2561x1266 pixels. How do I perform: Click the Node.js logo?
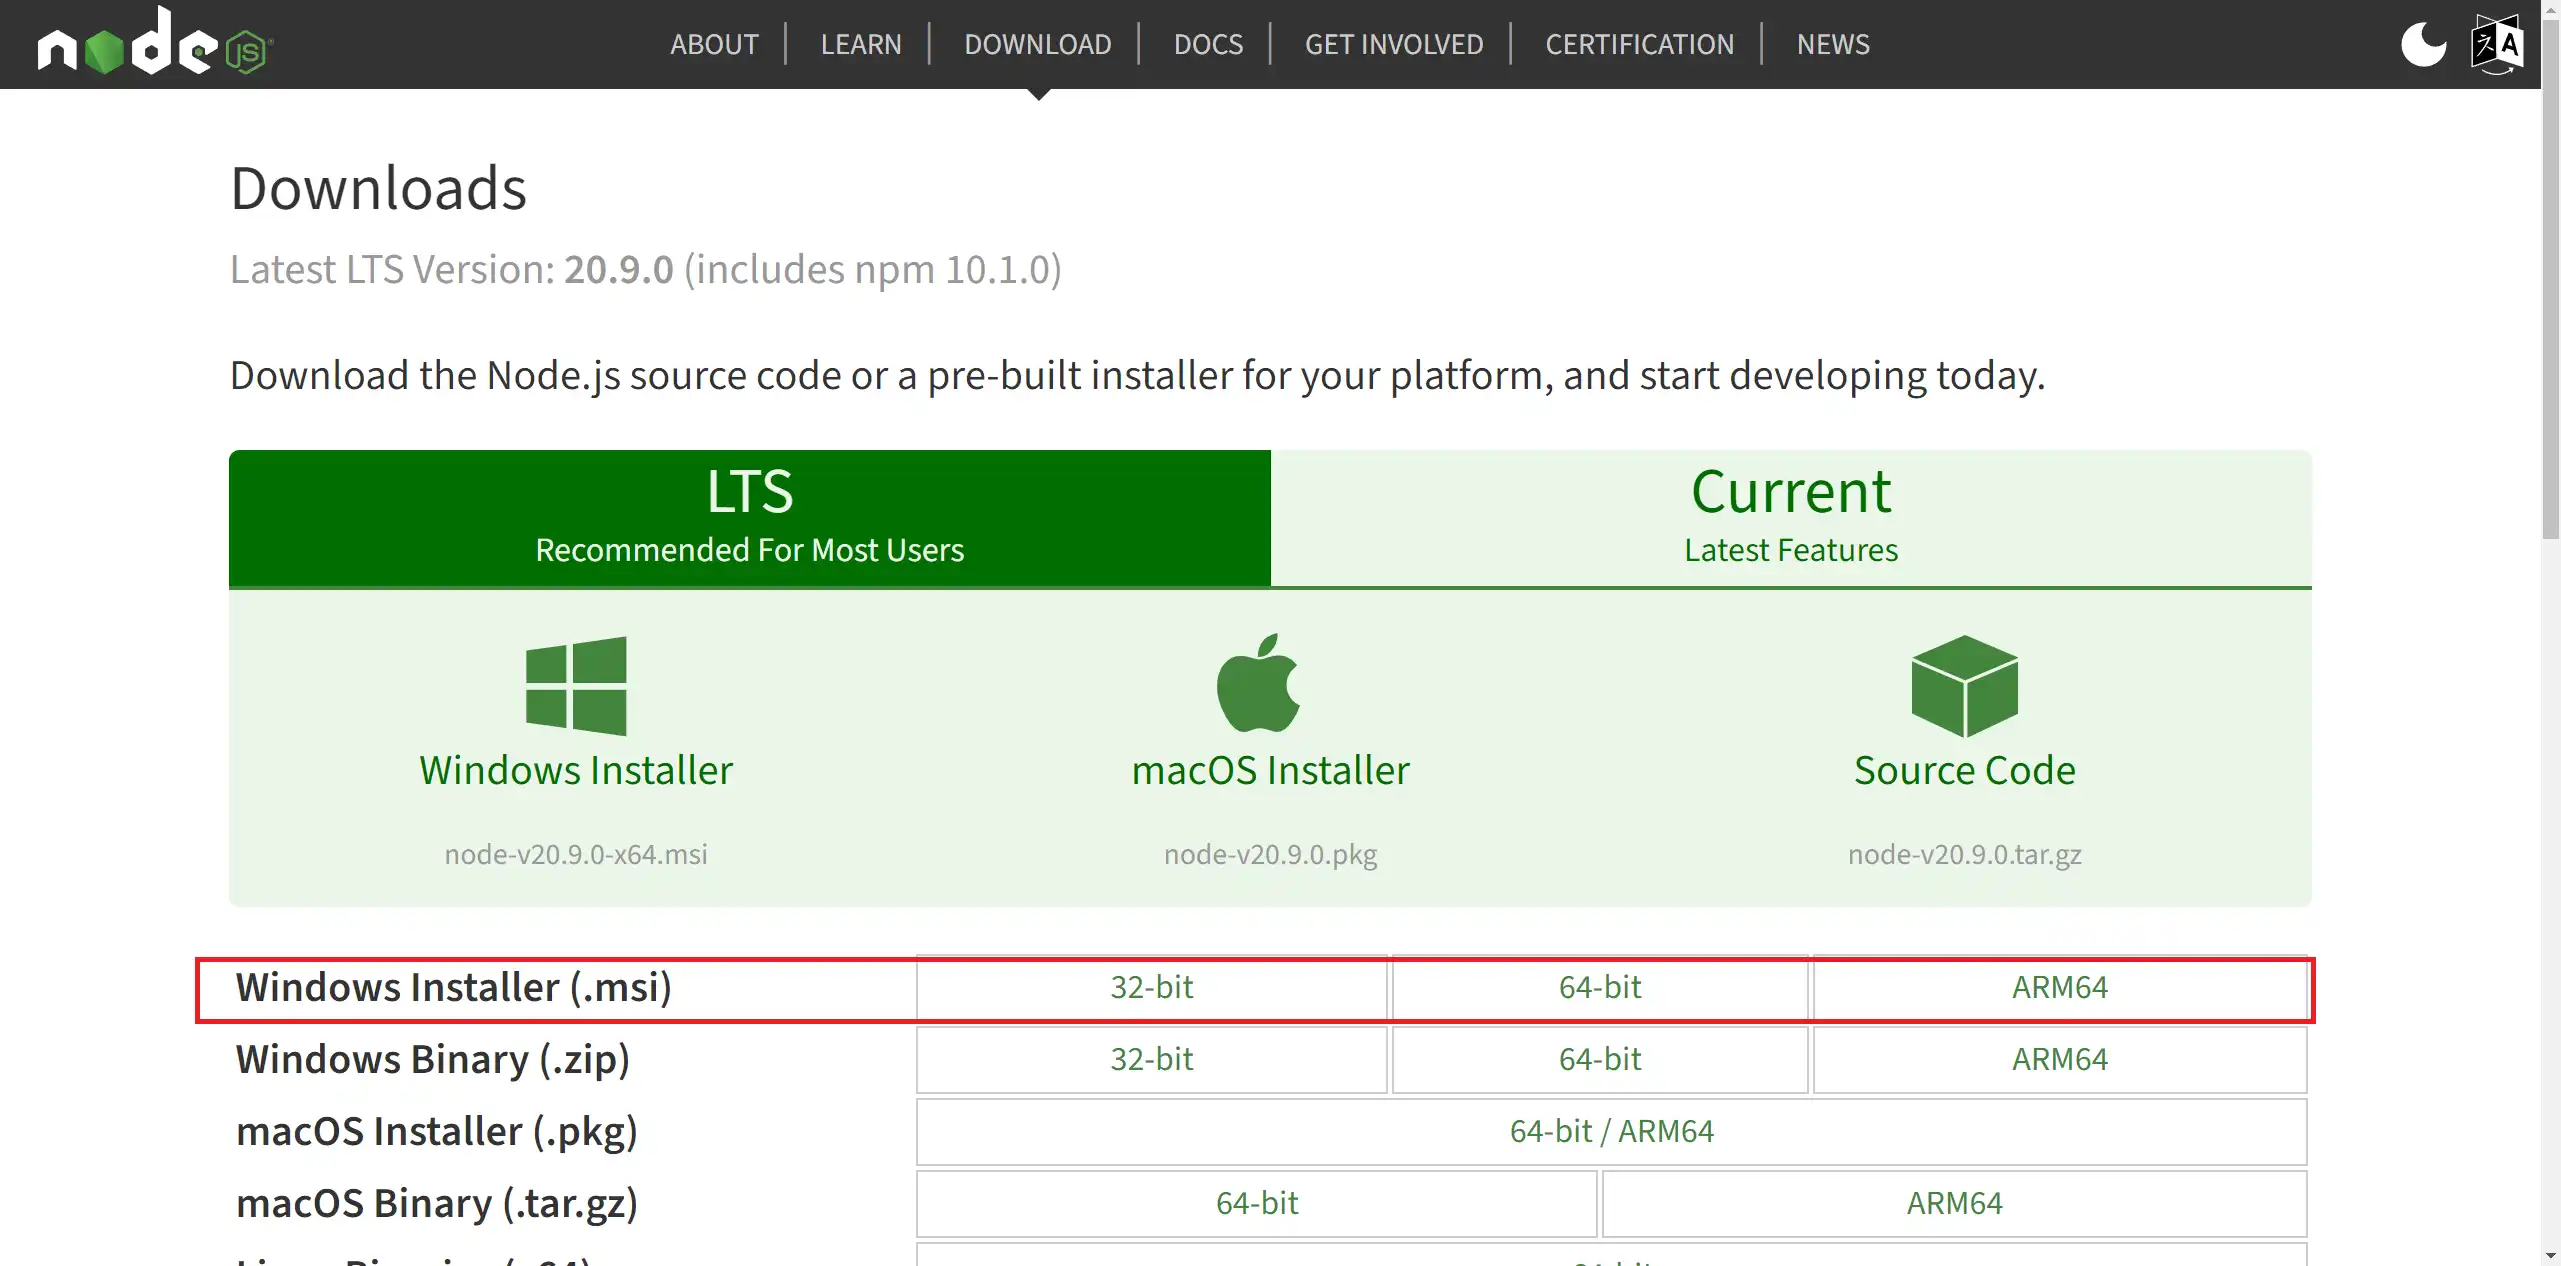(155, 43)
